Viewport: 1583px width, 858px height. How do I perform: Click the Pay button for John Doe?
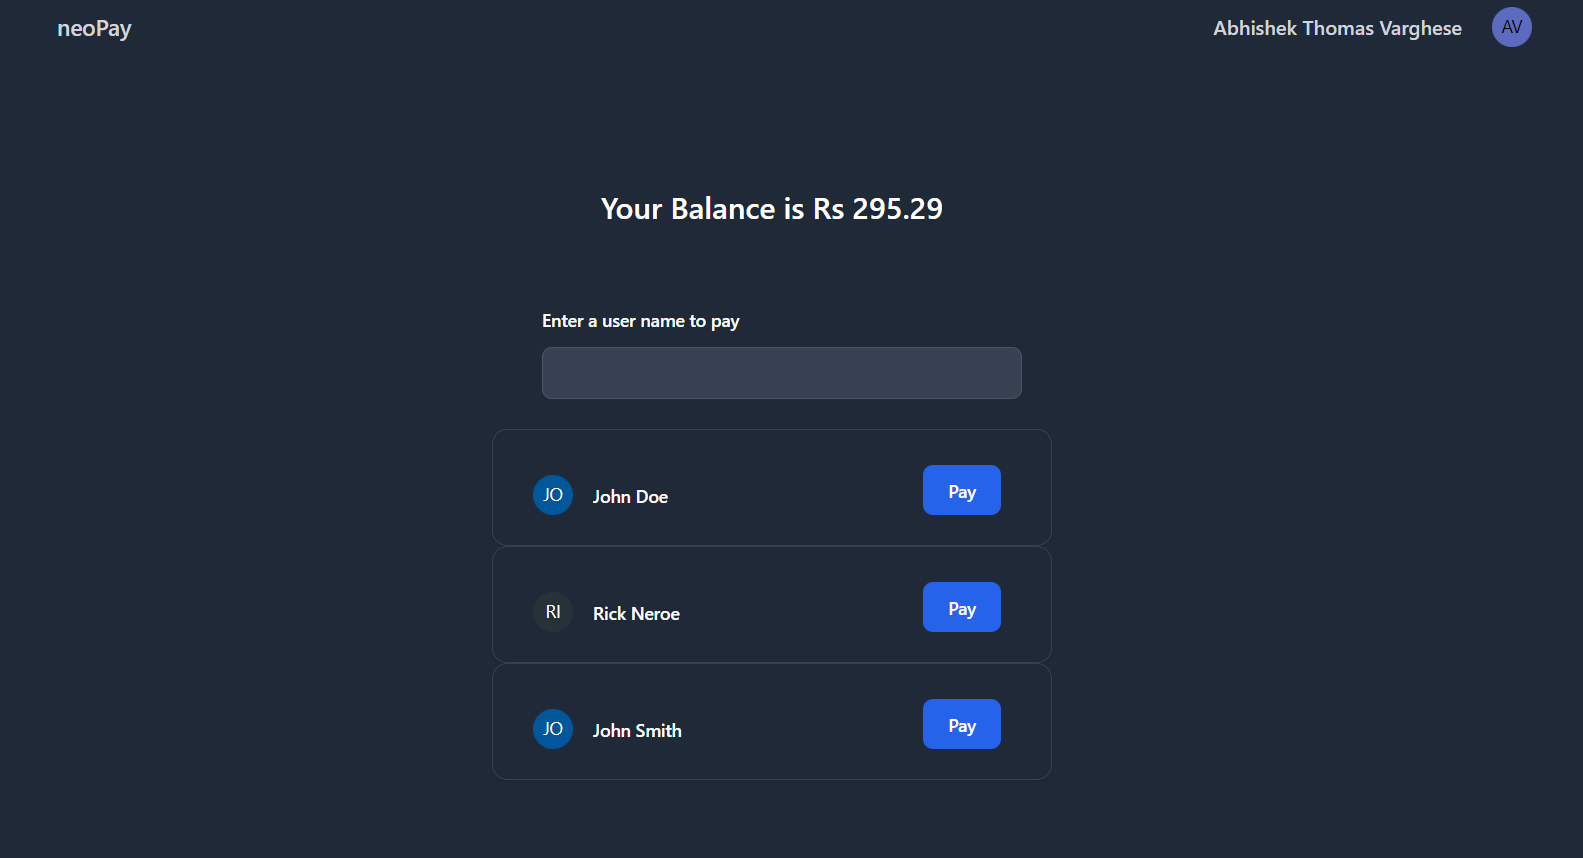[x=961, y=490]
